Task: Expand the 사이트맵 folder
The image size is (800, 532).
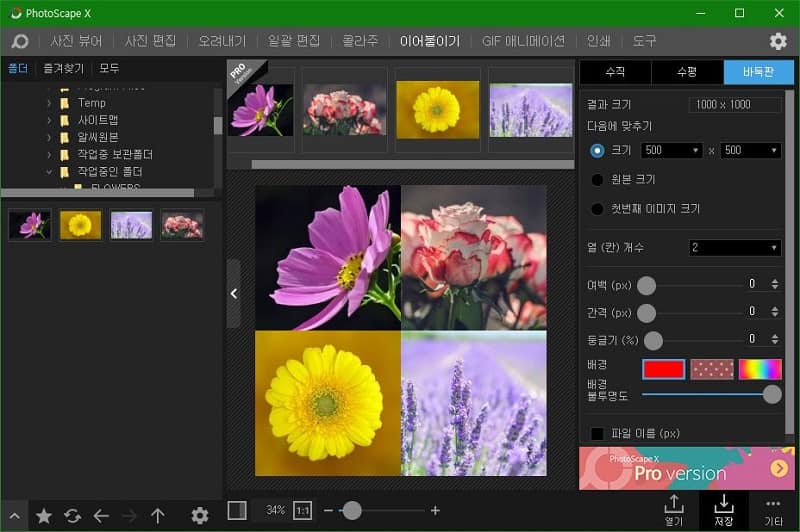Action: point(49,121)
